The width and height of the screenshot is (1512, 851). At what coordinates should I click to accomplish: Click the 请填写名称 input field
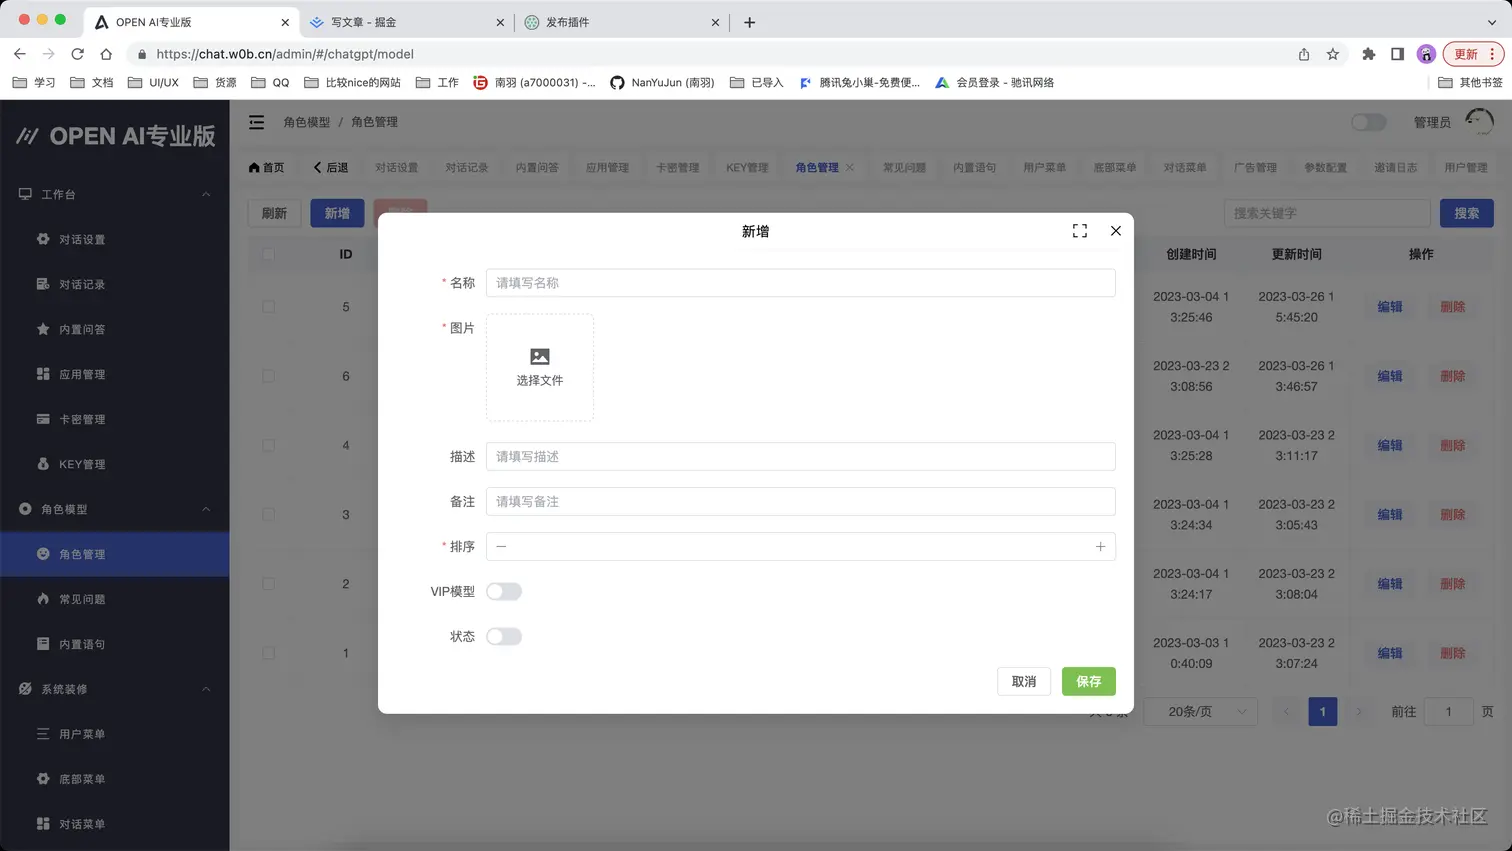(800, 283)
